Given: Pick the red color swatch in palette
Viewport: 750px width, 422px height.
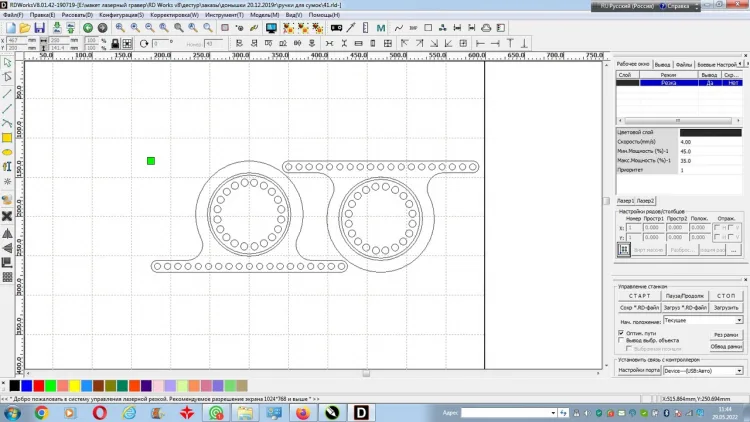Looking at the screenshot, I should (39, 386).
